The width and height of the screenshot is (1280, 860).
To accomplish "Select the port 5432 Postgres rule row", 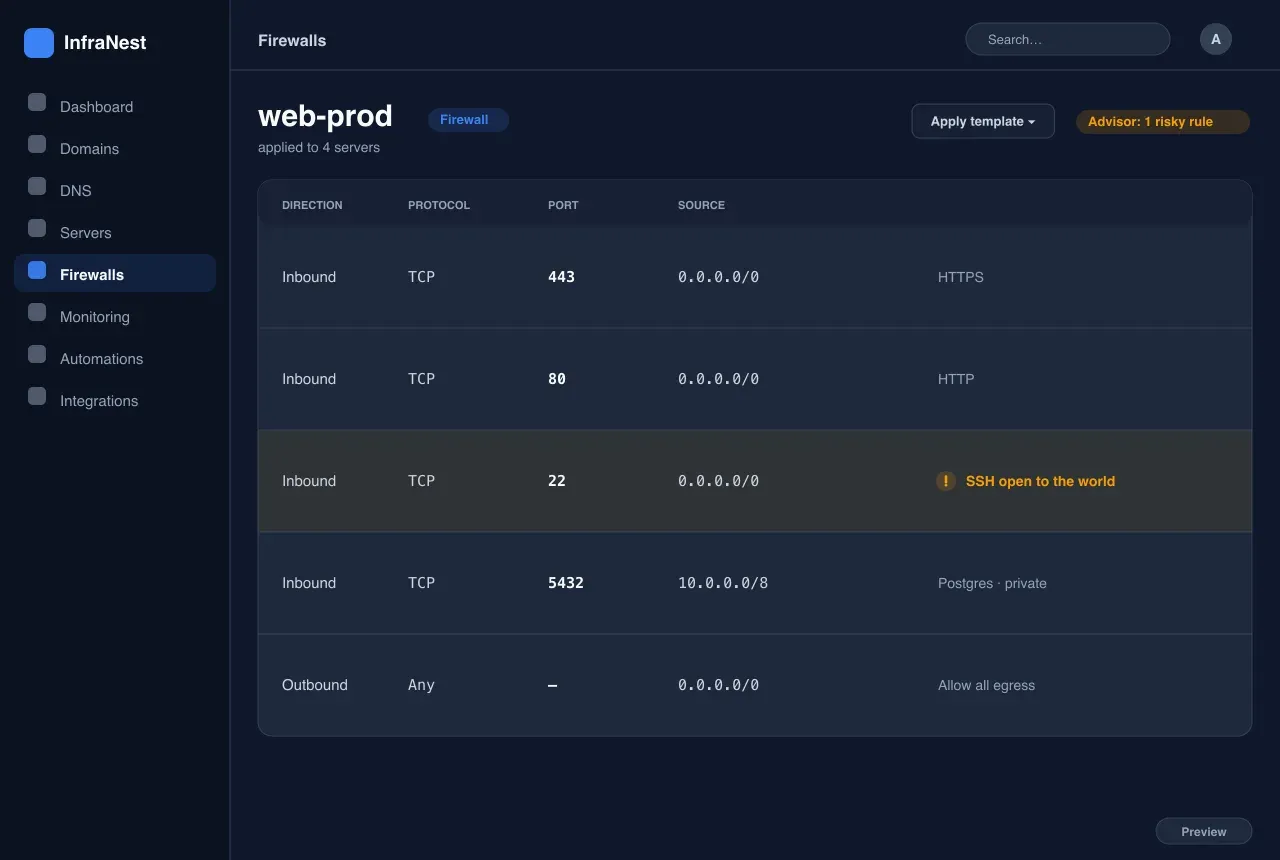I will (755, 583).
